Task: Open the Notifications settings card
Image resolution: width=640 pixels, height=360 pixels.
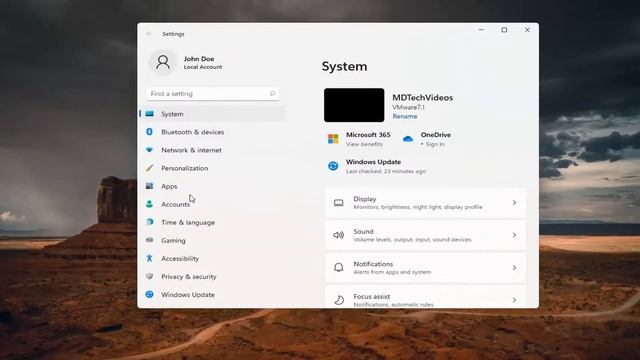Action: tap(425, 267)
